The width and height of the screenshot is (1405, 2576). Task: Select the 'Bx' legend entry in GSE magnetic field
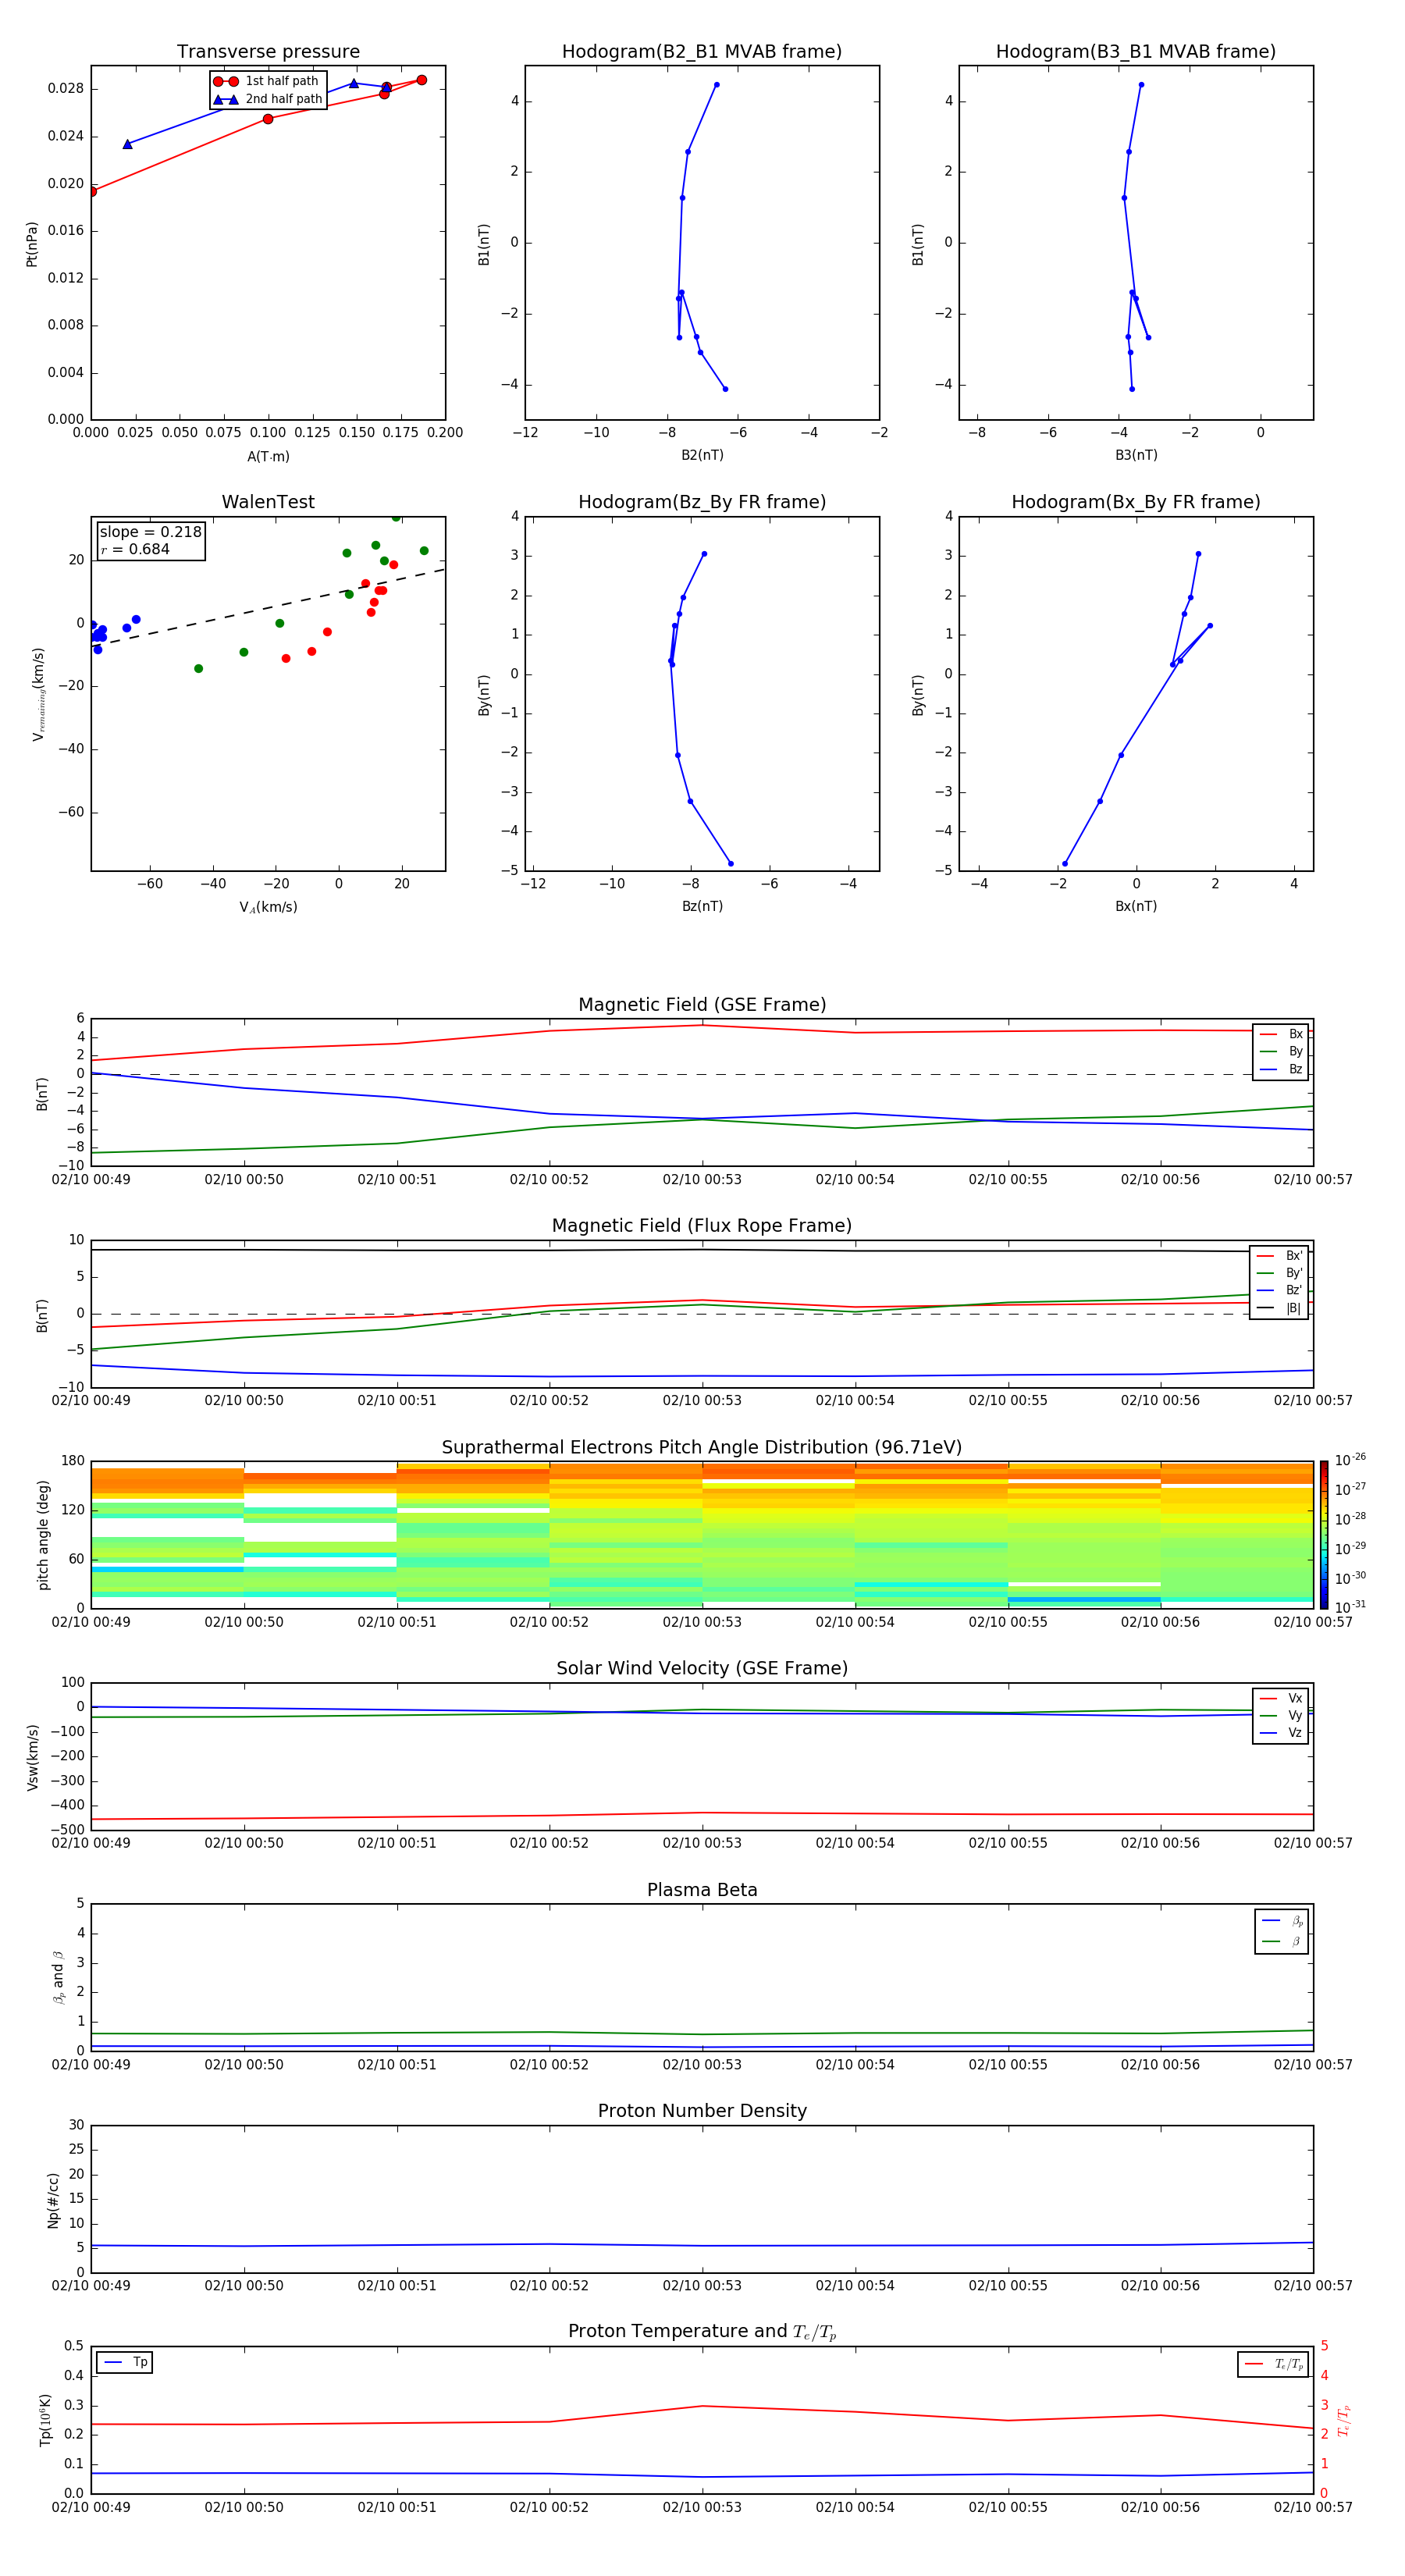(x=1281, y=1034)
